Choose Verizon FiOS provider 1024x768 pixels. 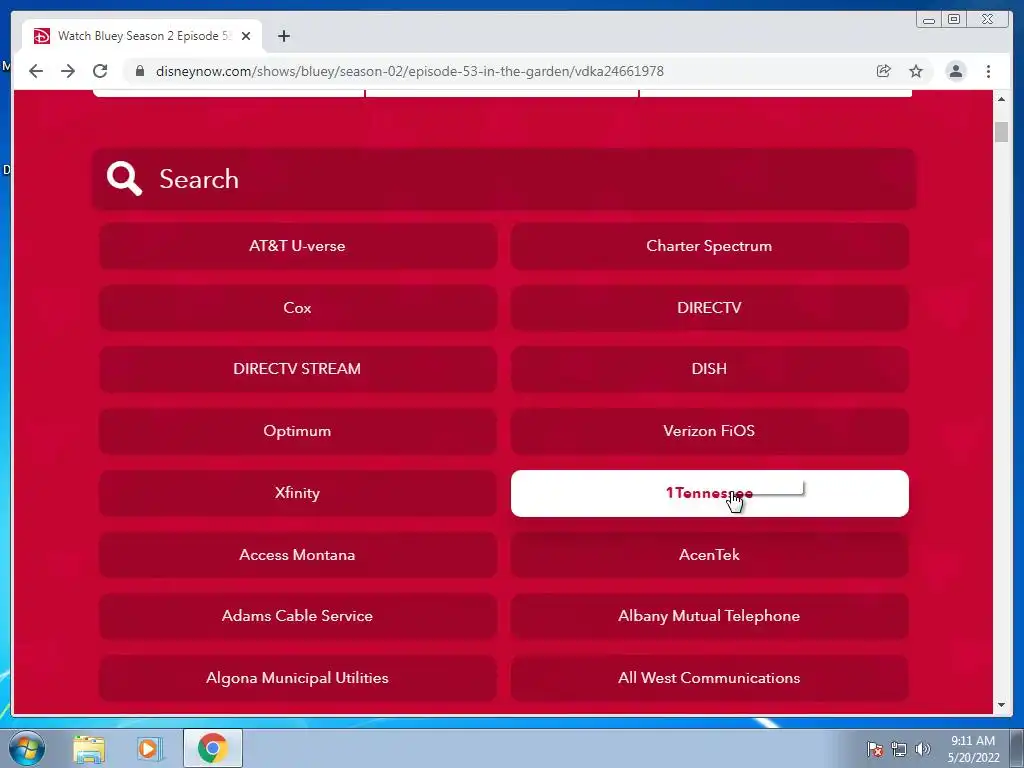709,431
